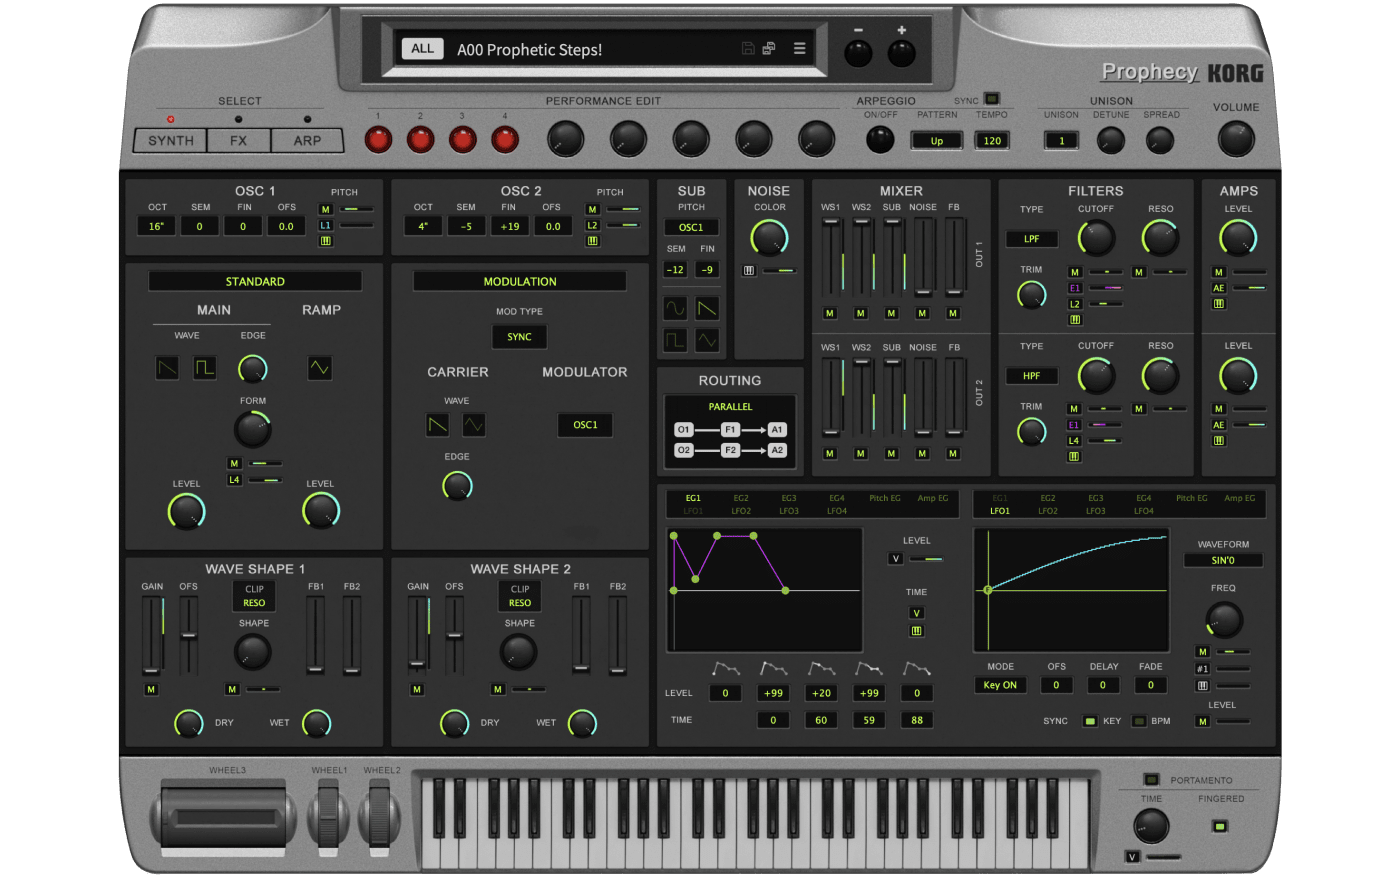This screenshot has height=876, width=1400.
Task: Switch to the FX page
Action: (x=238, y=141)
